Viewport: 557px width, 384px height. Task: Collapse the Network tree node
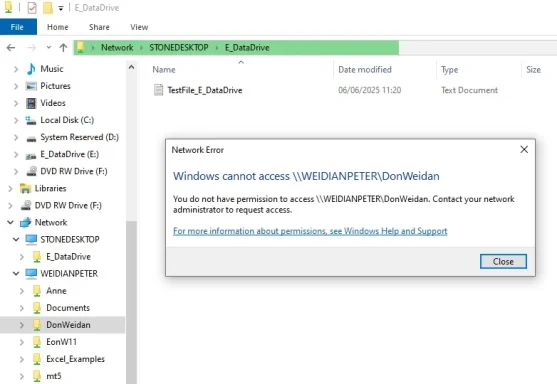point(10,222)
